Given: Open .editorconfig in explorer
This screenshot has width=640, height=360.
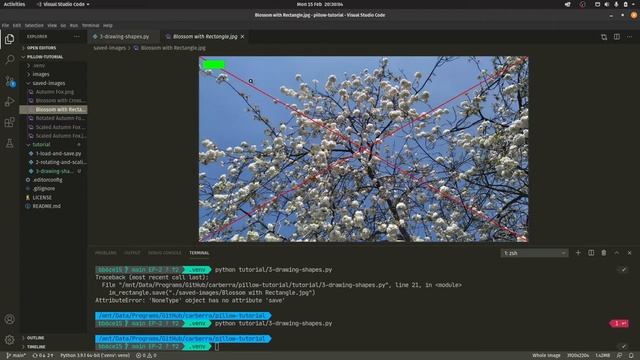Looking at the screenshot, I should pos(47,180).
